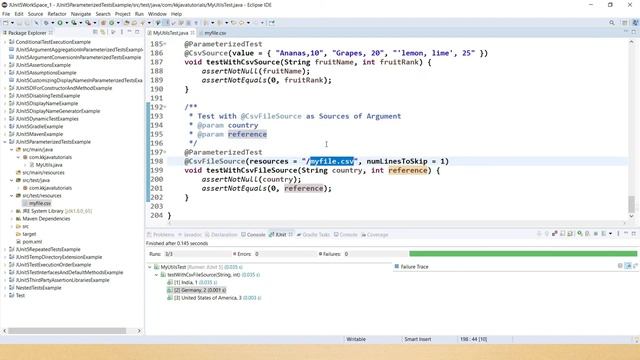
Task: Collapse MyUtilsTest node in JUnit results
Action: click(x=149, y=267)
